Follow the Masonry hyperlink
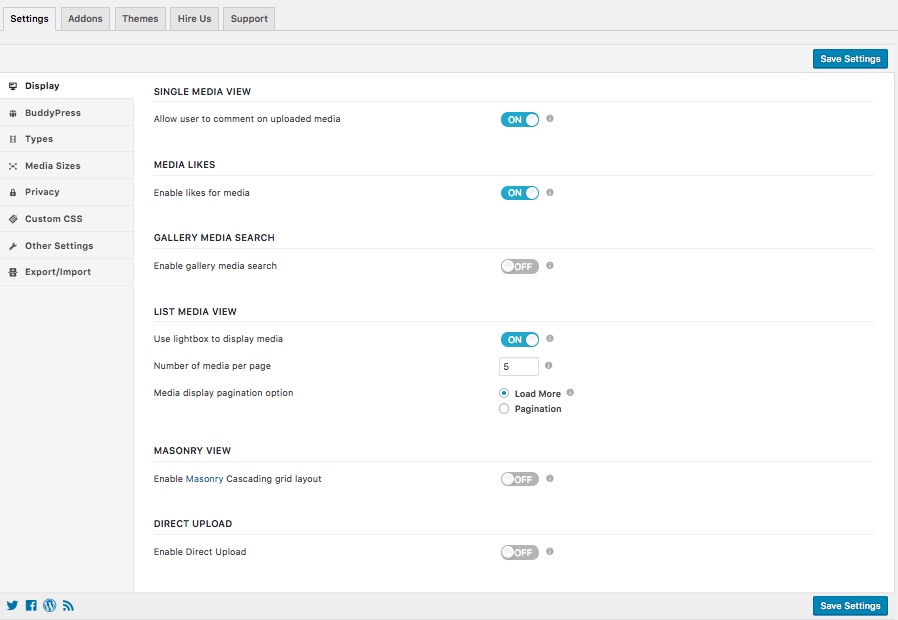The width and height of the screenshot is (898, 620). 204,479
